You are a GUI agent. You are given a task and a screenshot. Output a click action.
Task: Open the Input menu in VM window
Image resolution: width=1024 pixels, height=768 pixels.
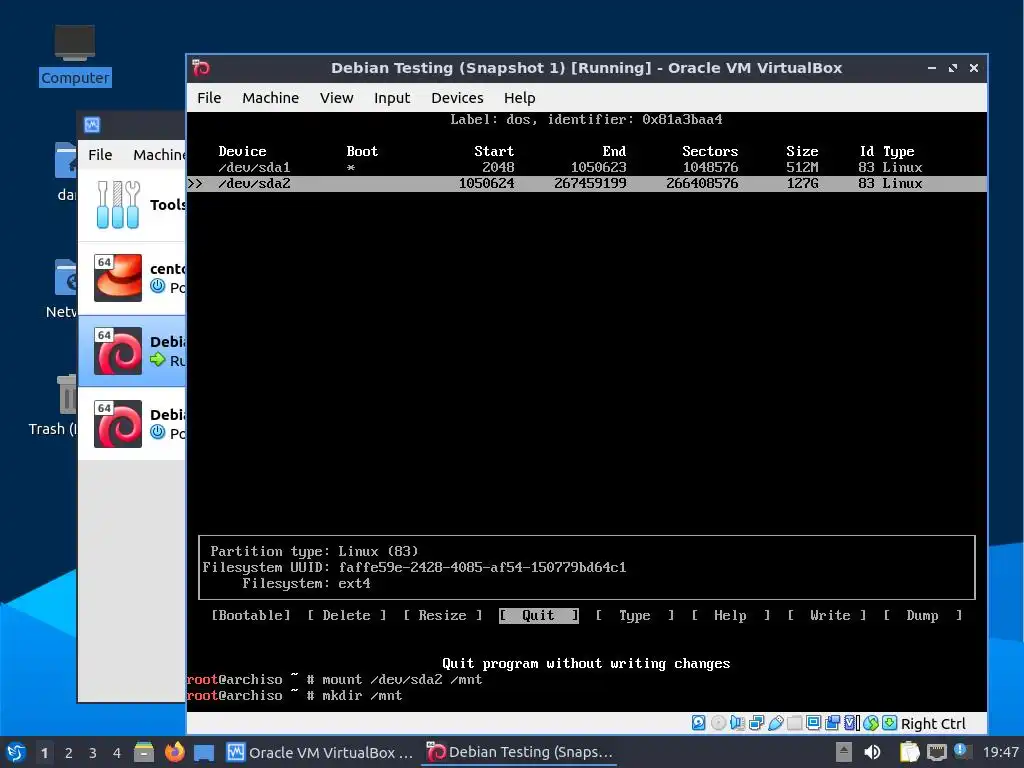click(x=392, y=98)
